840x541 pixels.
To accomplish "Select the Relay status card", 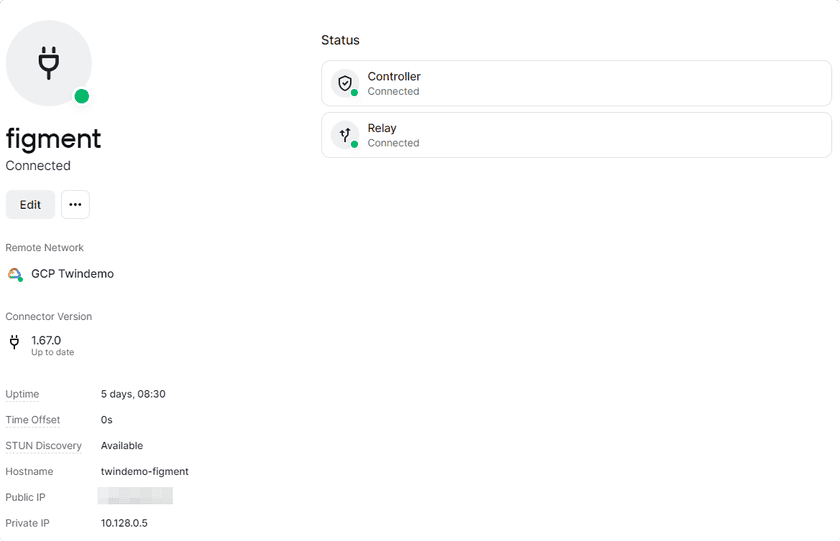I will [576, 135].
